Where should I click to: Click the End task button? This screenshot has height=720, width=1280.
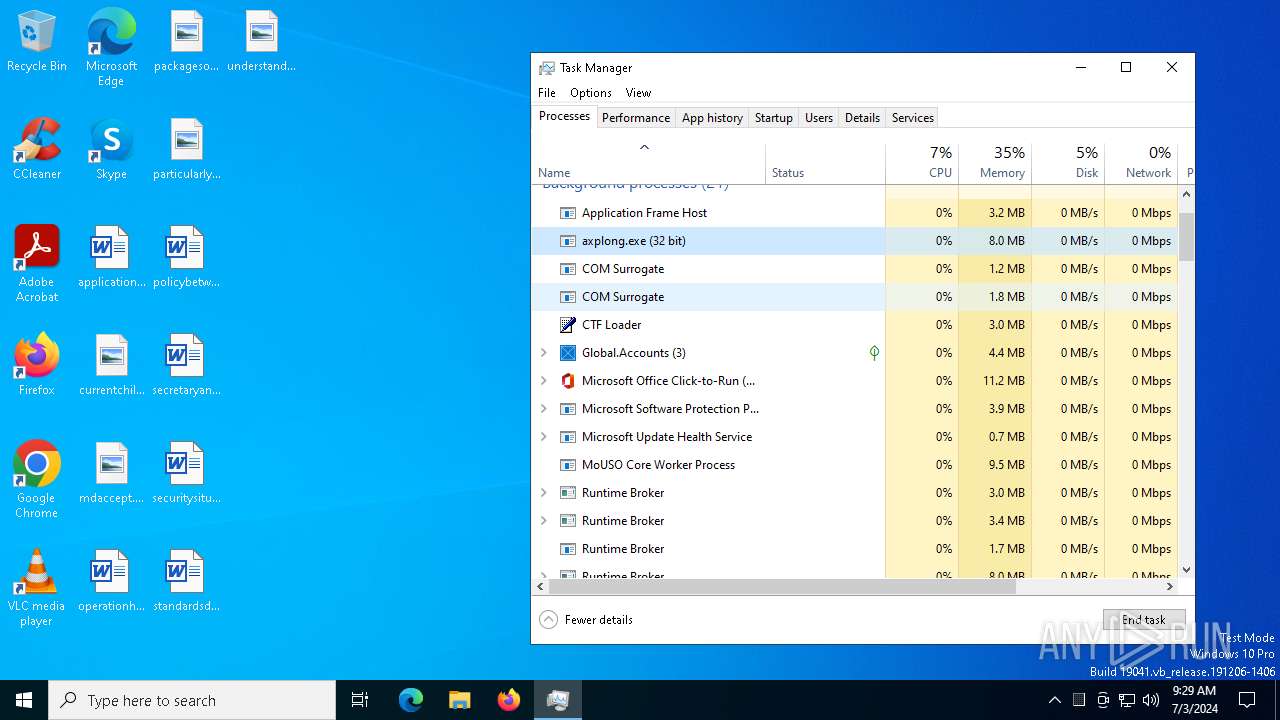[1144, 620]
